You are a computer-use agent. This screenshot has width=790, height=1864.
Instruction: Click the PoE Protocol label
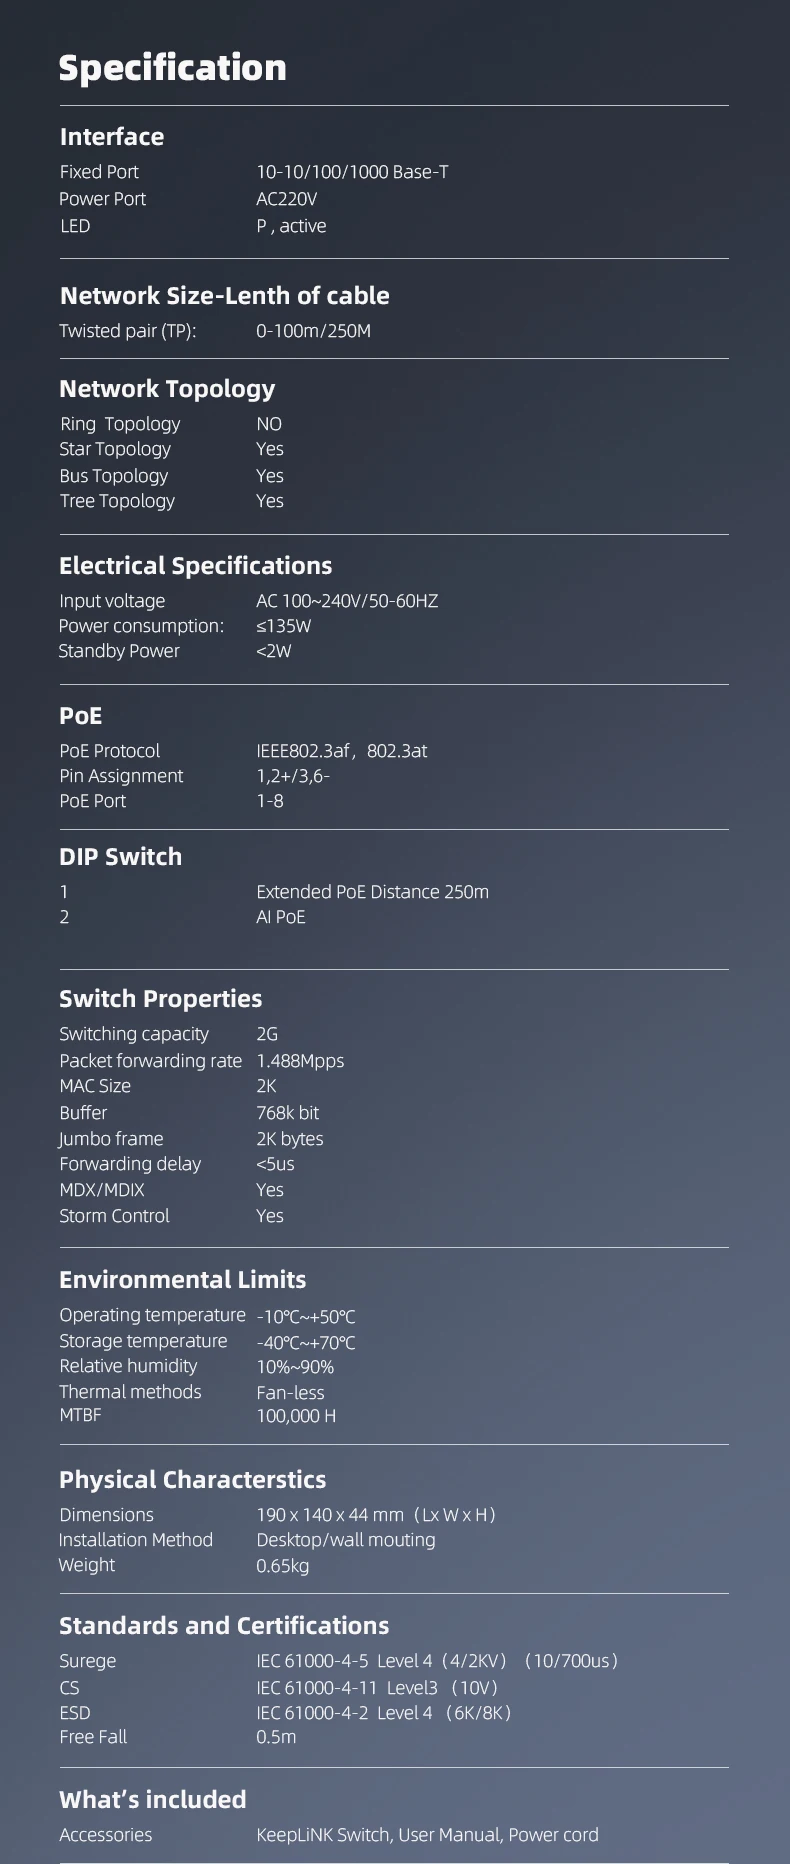click(x=109, y=751)
